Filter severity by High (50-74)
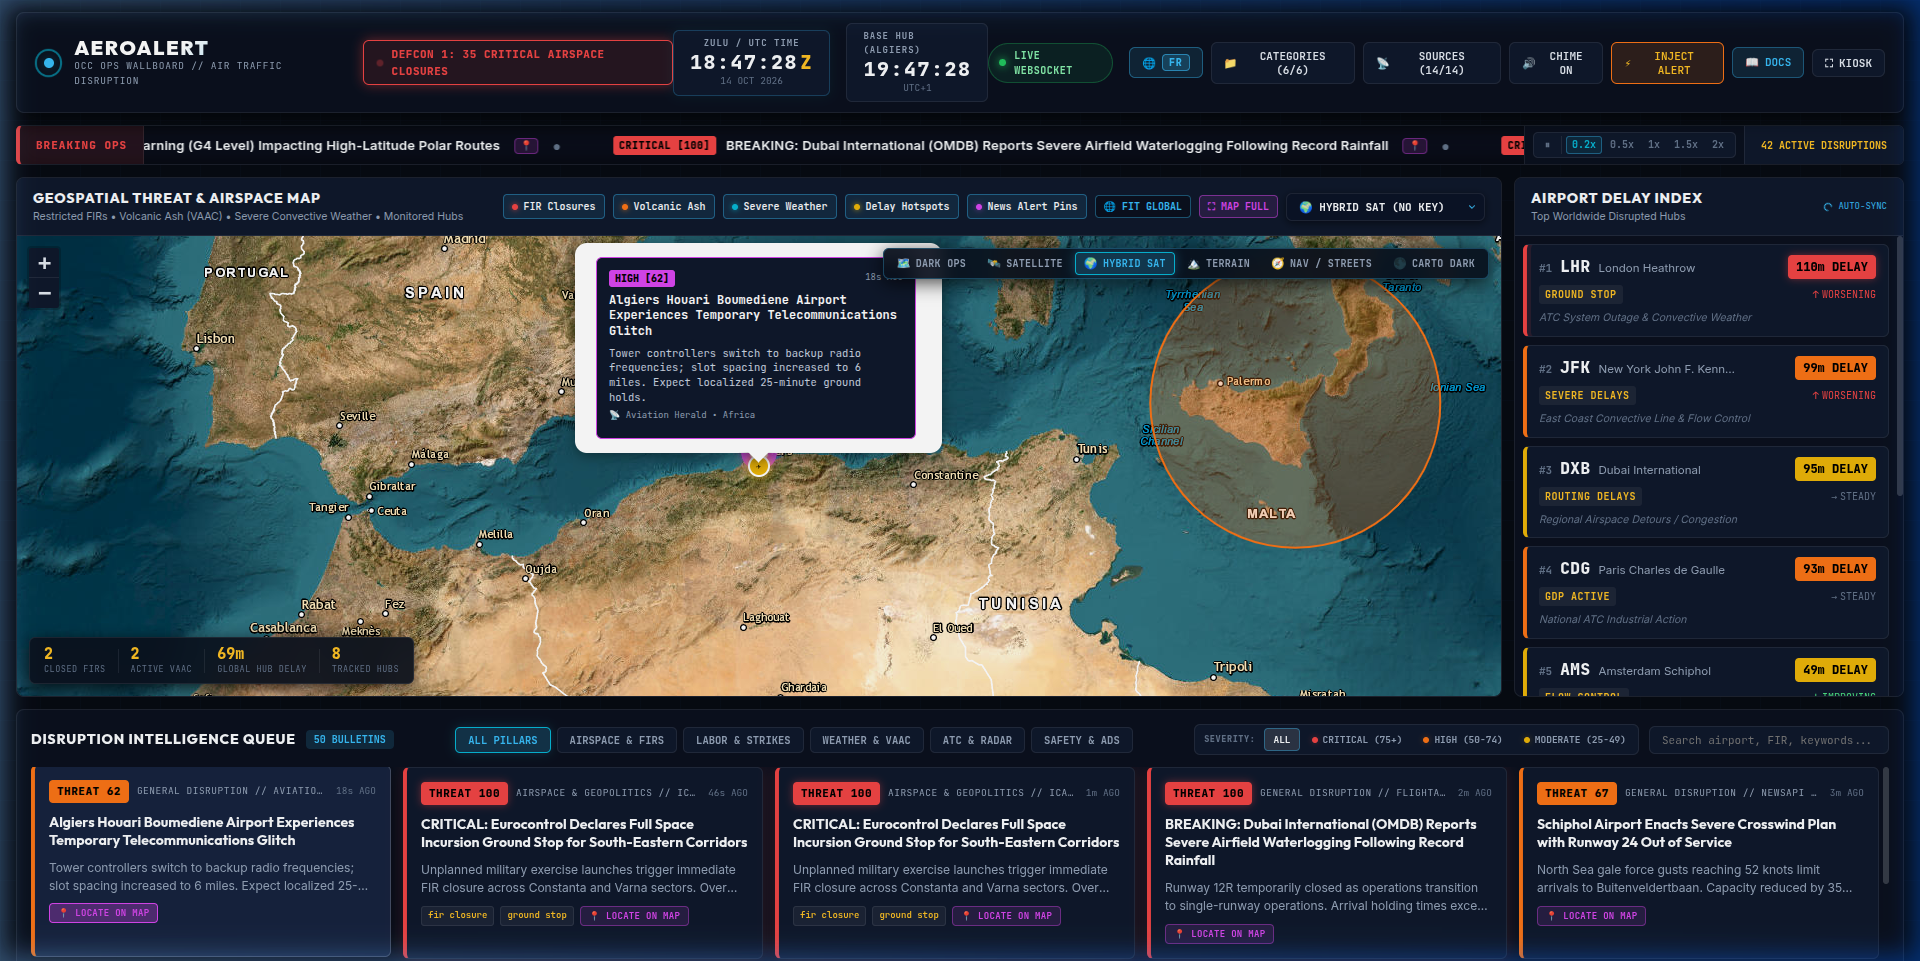 [x=1462, y=740]
